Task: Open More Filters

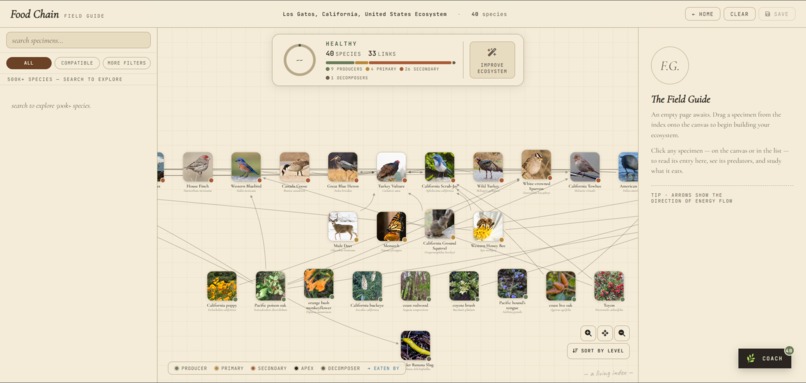Action: [x=126, y=63]
